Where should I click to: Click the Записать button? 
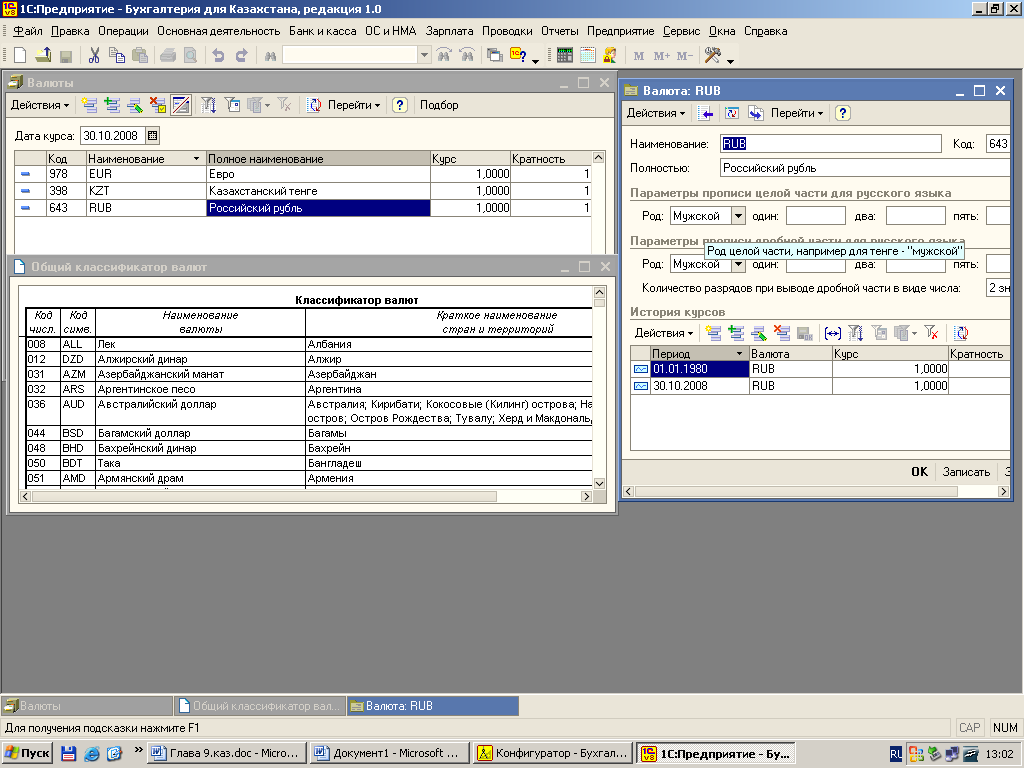pos(966,472)
